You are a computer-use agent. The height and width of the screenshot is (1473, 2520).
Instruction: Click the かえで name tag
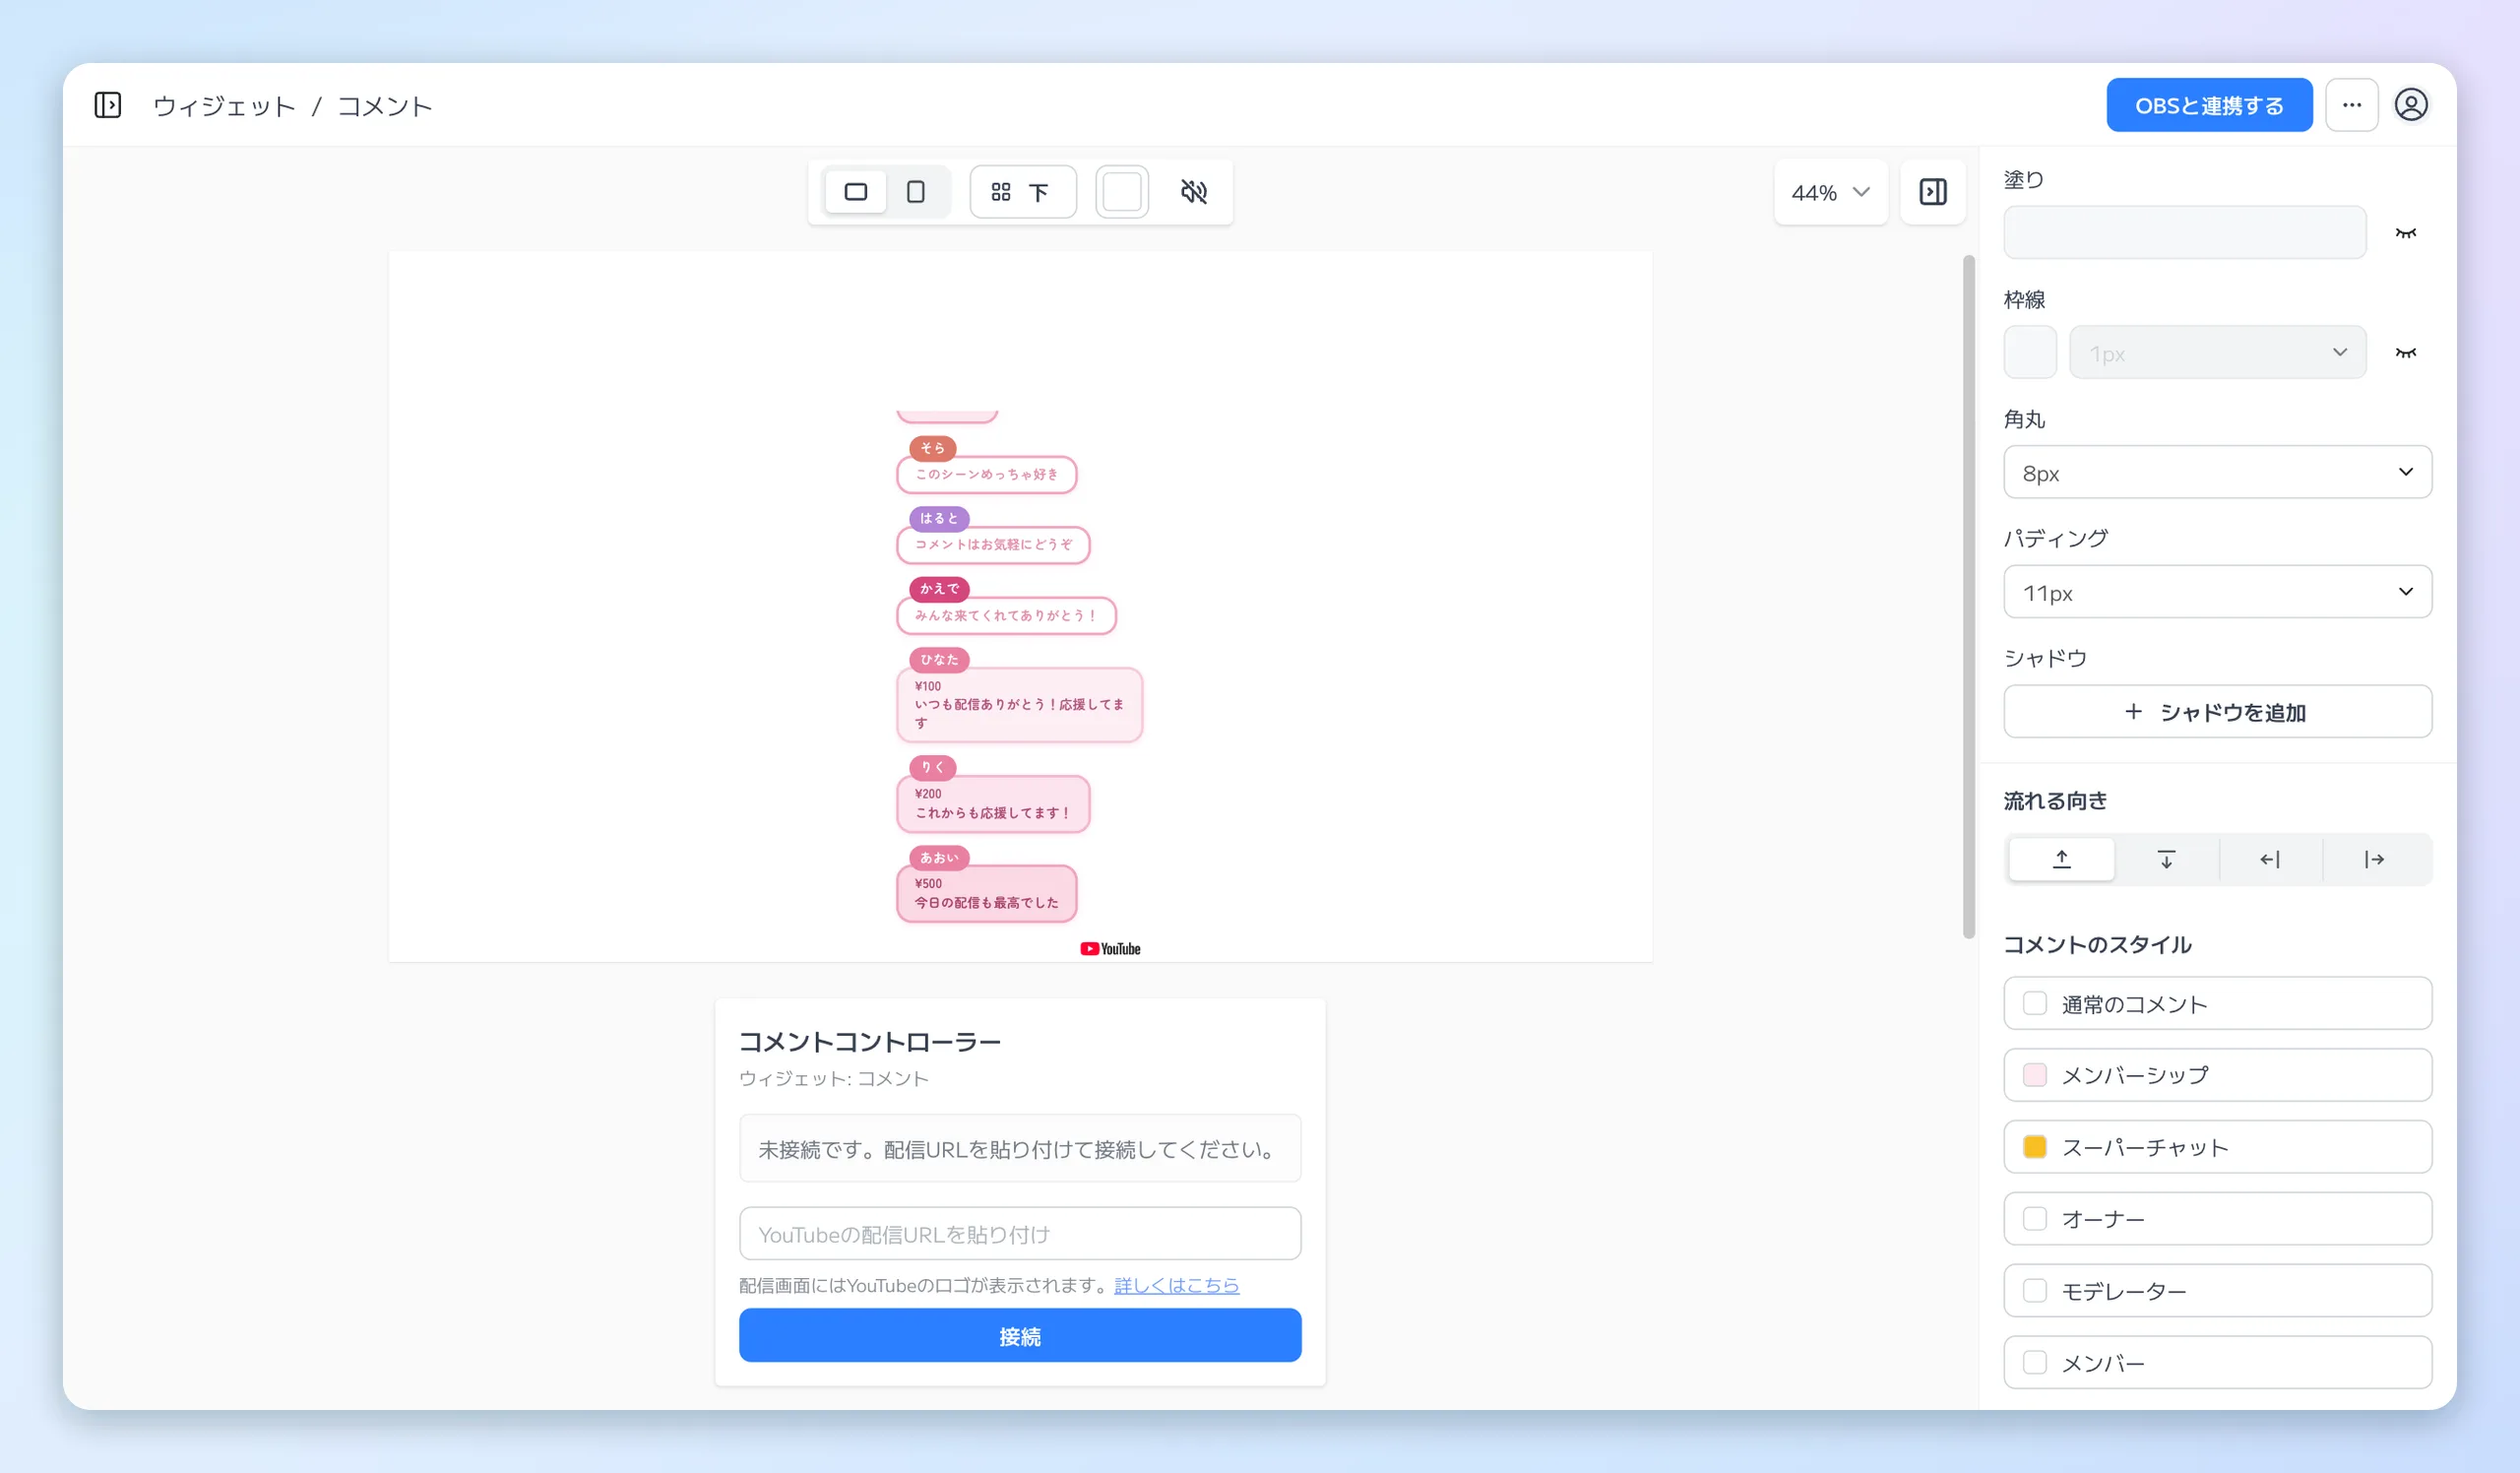[x=939, y=589]
